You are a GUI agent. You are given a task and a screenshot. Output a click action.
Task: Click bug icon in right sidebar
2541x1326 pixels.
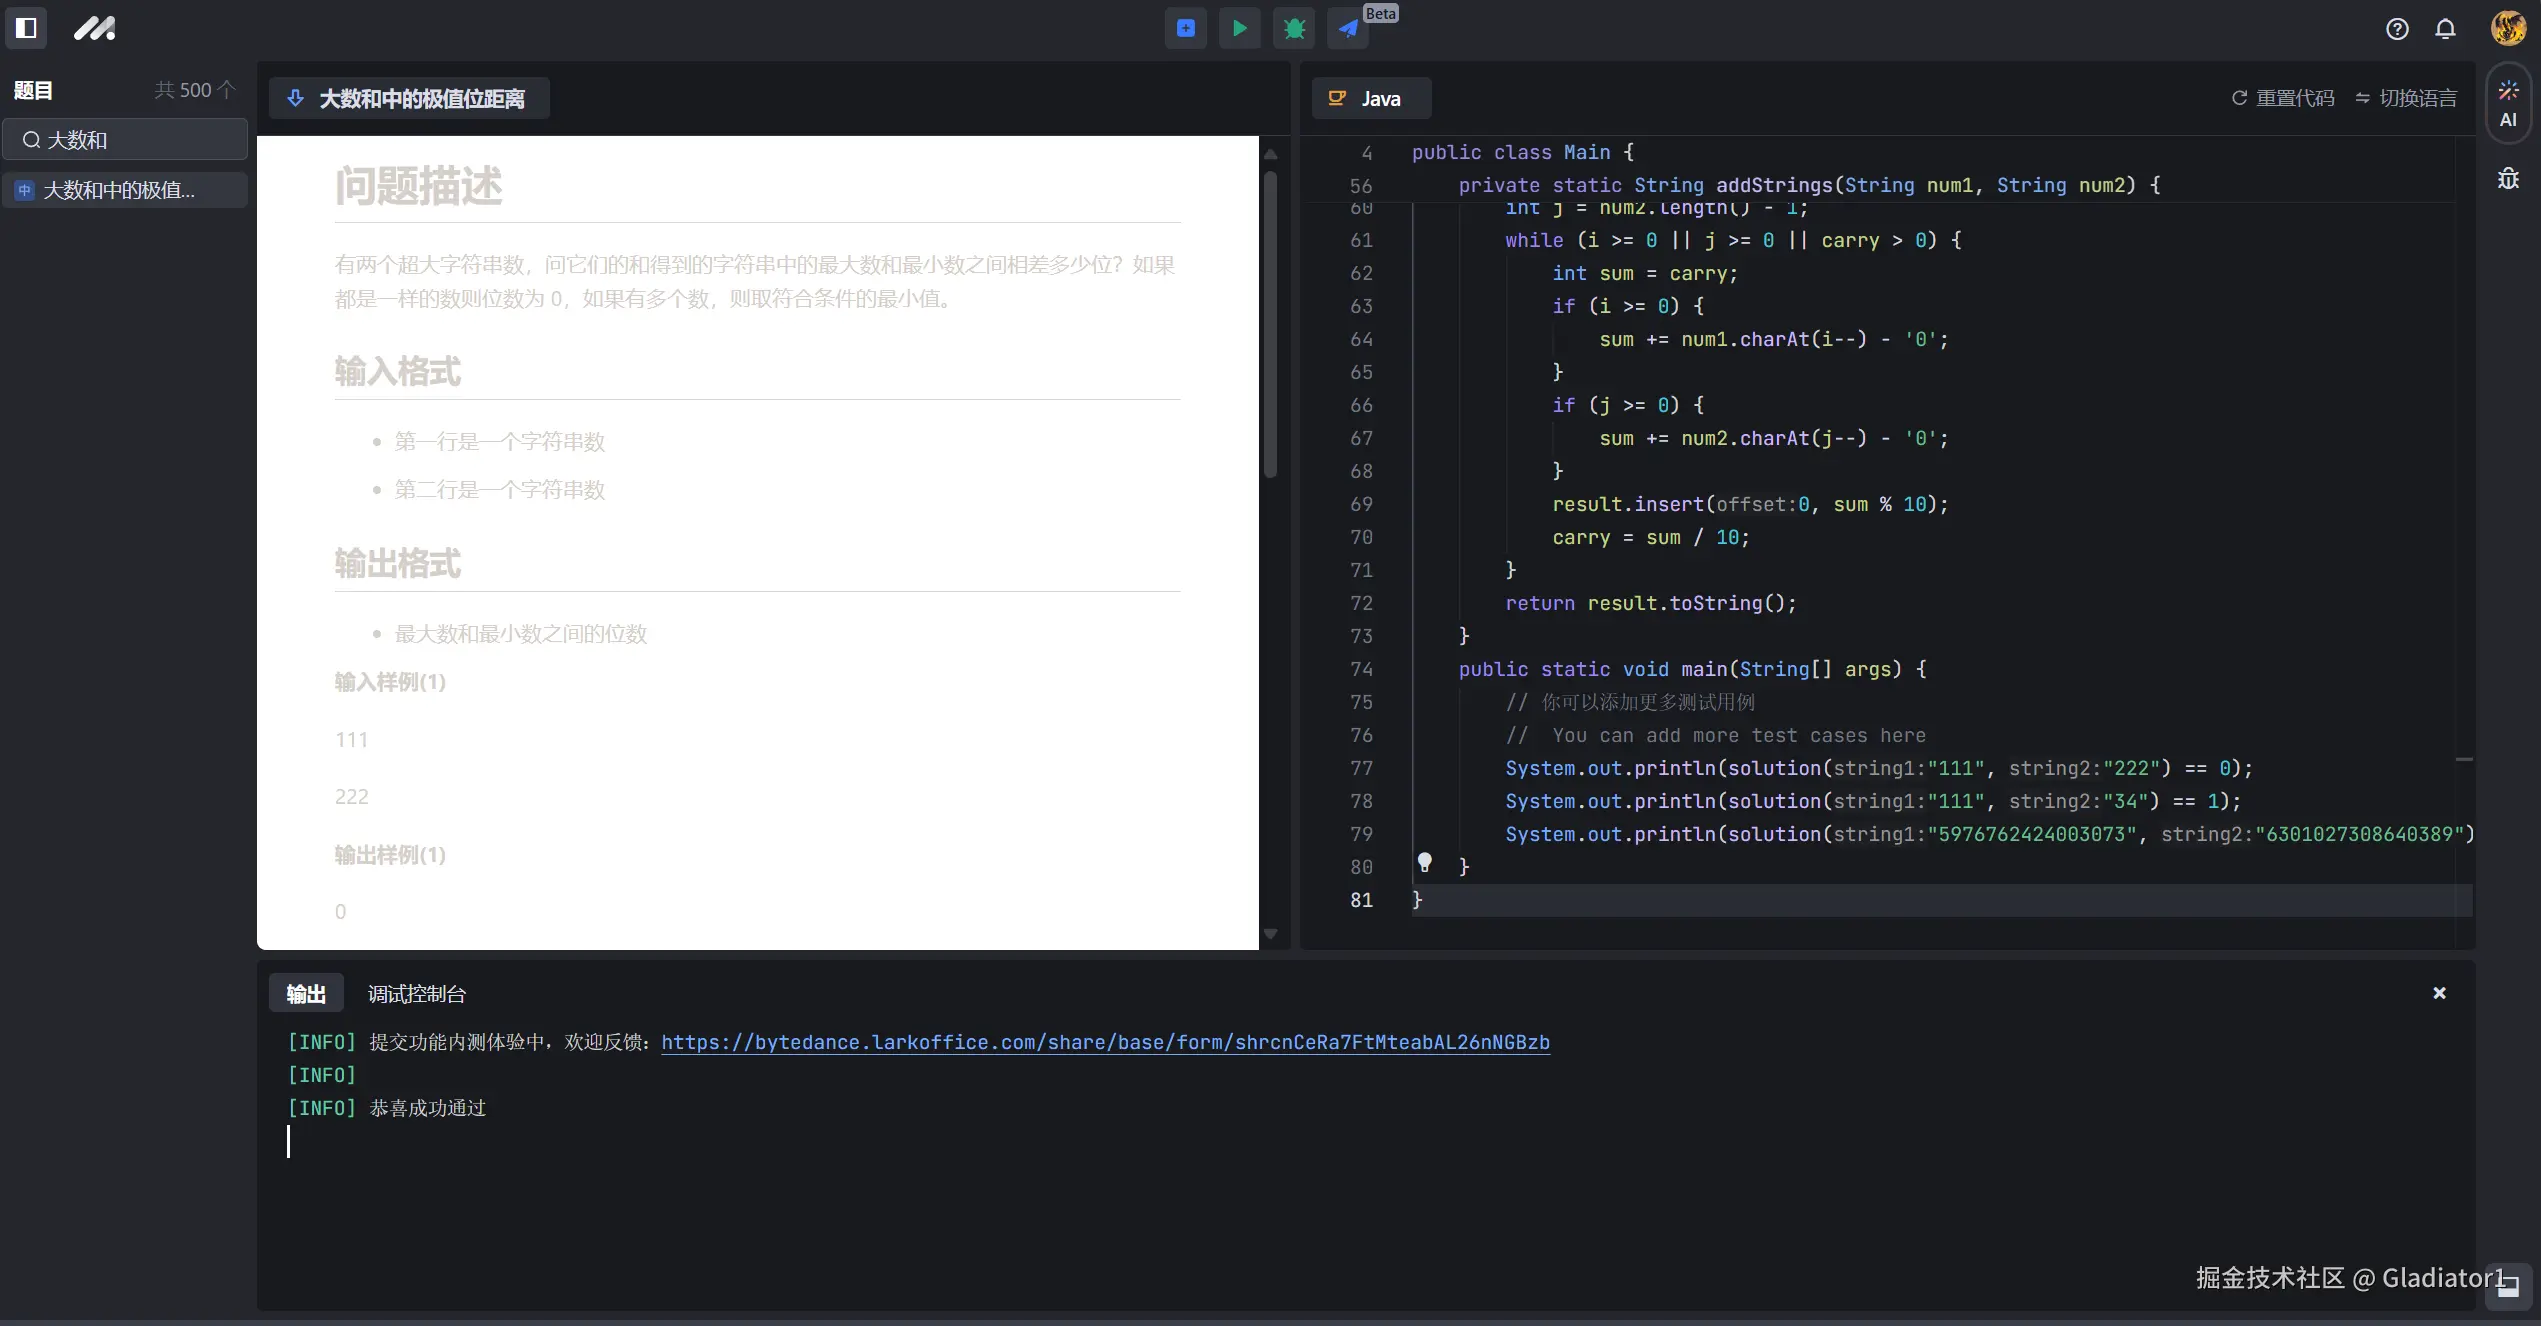(2508, 179)
